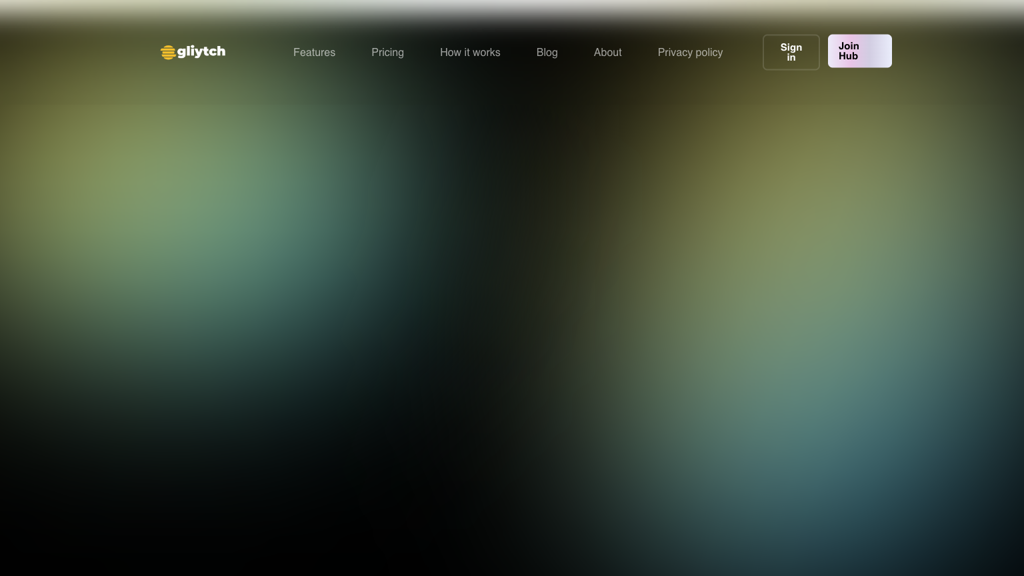Go to the Pricing section
The height and width of the screenshot is (576, 1024).
pyautogui.click(x=387, y=52)
